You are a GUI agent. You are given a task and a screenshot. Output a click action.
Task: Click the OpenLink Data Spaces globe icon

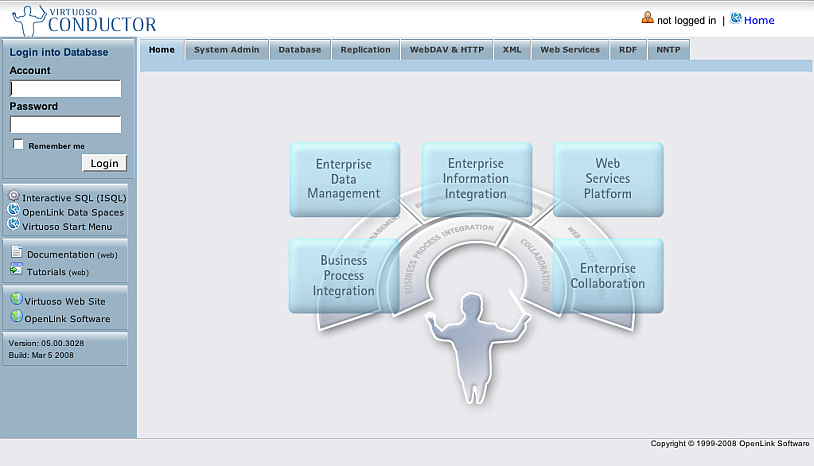(14, 211)
